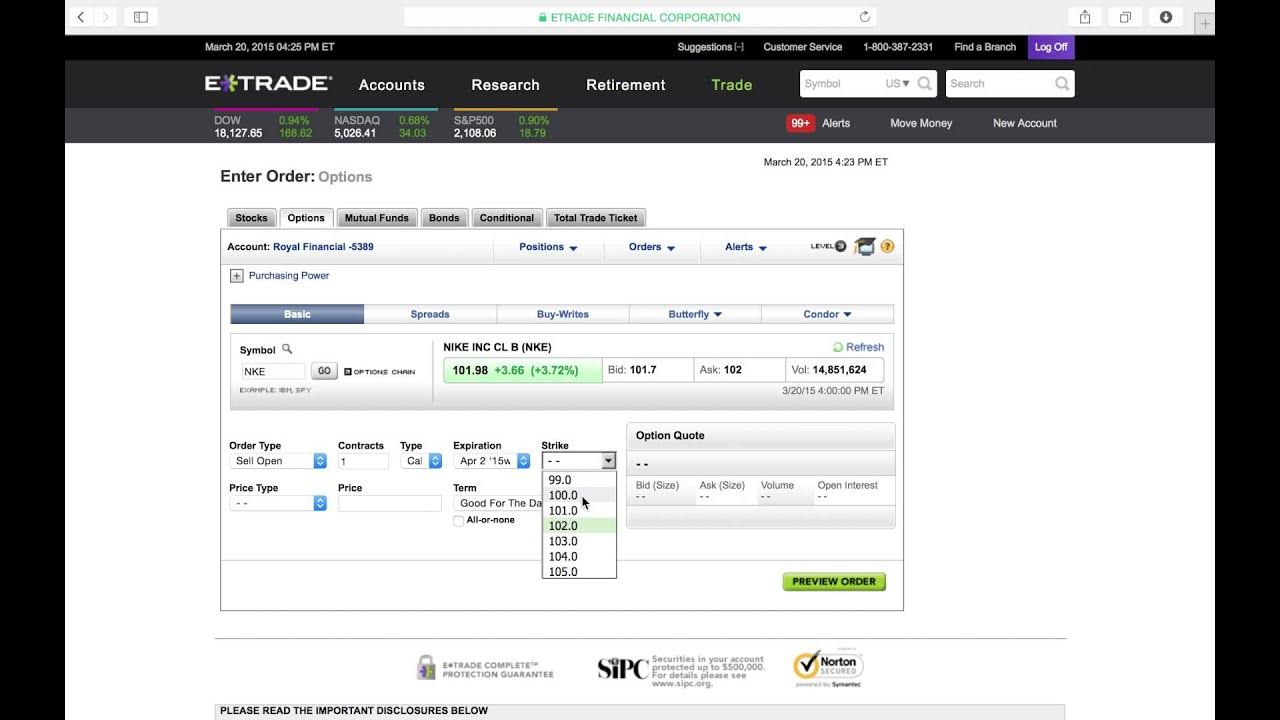Open the Orders dropdown

point(652,247)
